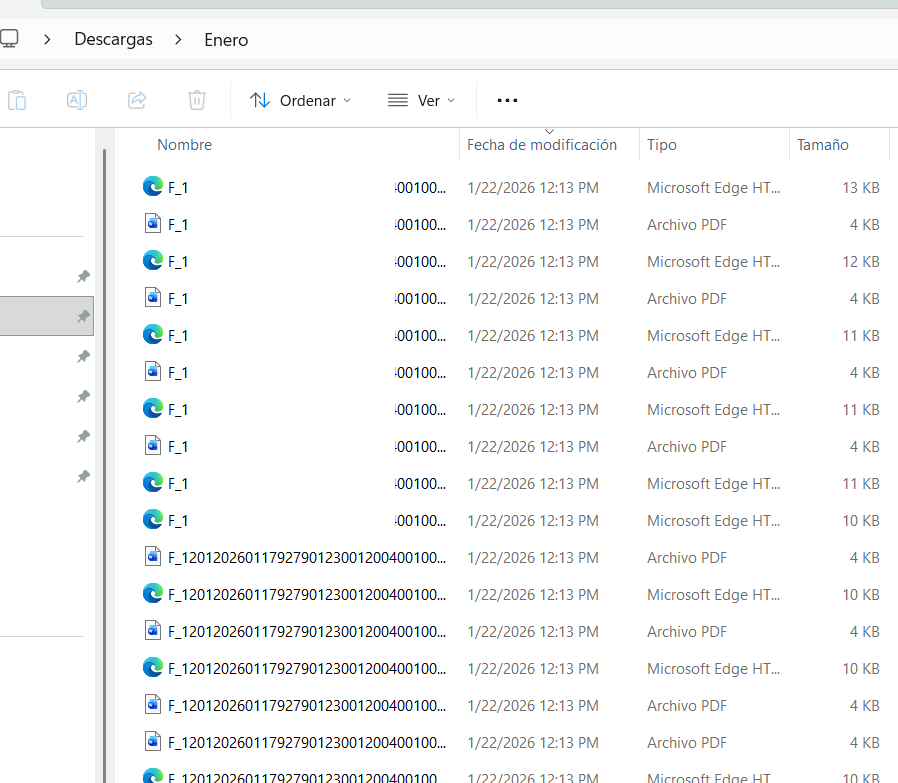
Task: Click the PC monitor icon in address bar
Action: click(x=9, y=39)
